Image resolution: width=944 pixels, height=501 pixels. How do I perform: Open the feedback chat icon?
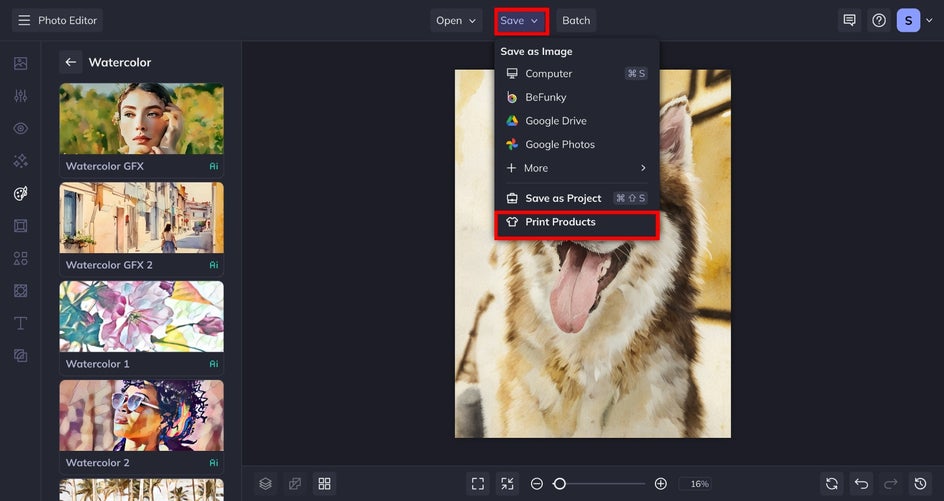[x=849, y=20]
